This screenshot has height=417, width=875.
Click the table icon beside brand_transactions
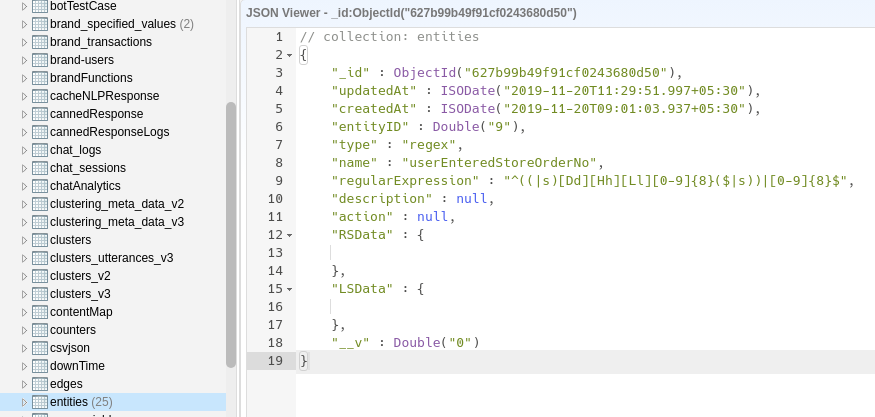point(40,42)
